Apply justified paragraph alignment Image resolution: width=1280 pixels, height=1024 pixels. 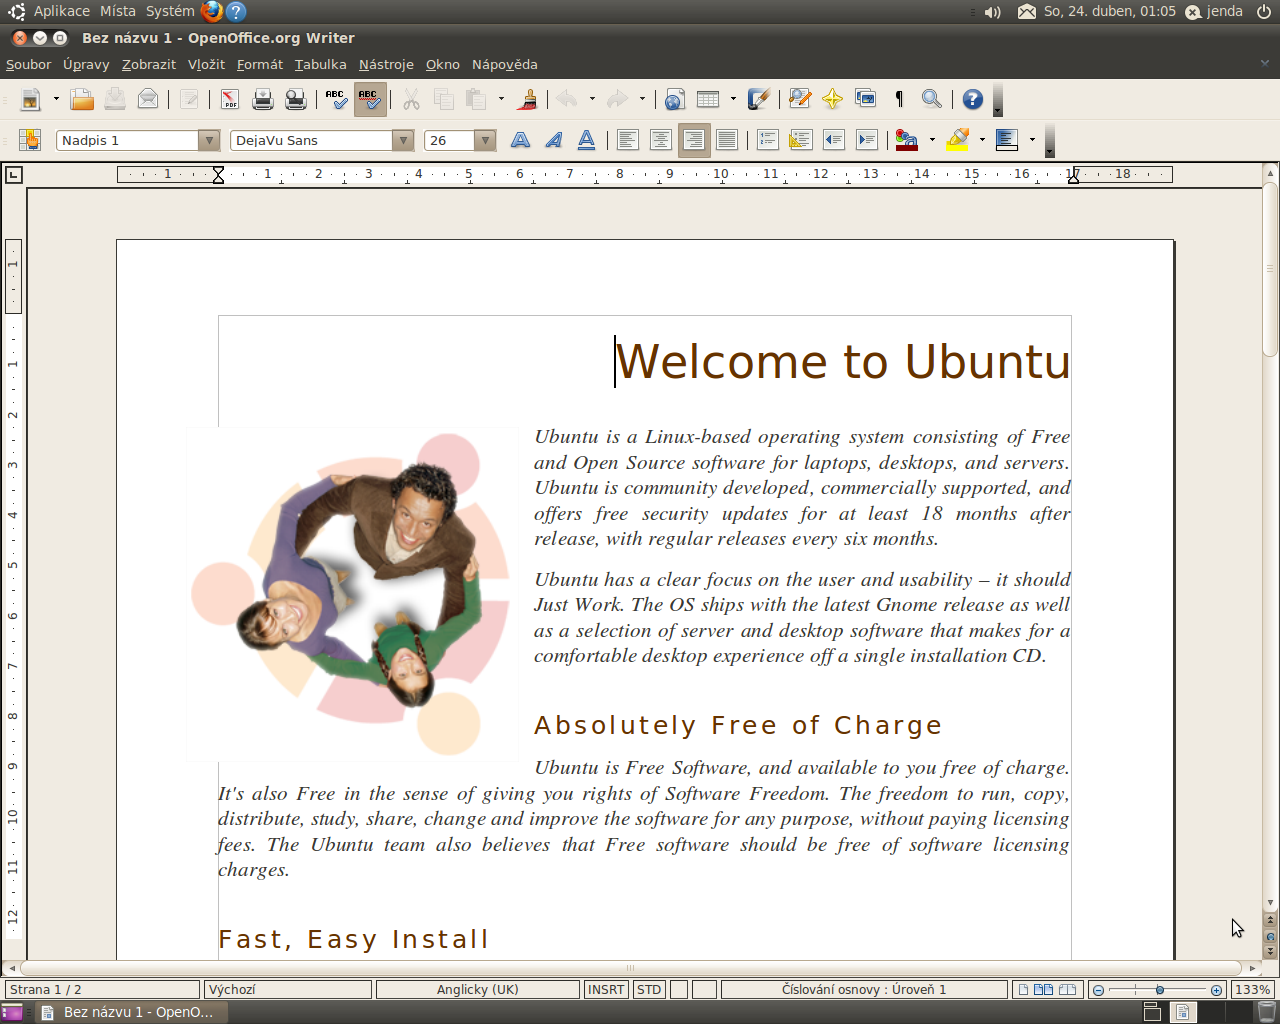pos(727,140)
